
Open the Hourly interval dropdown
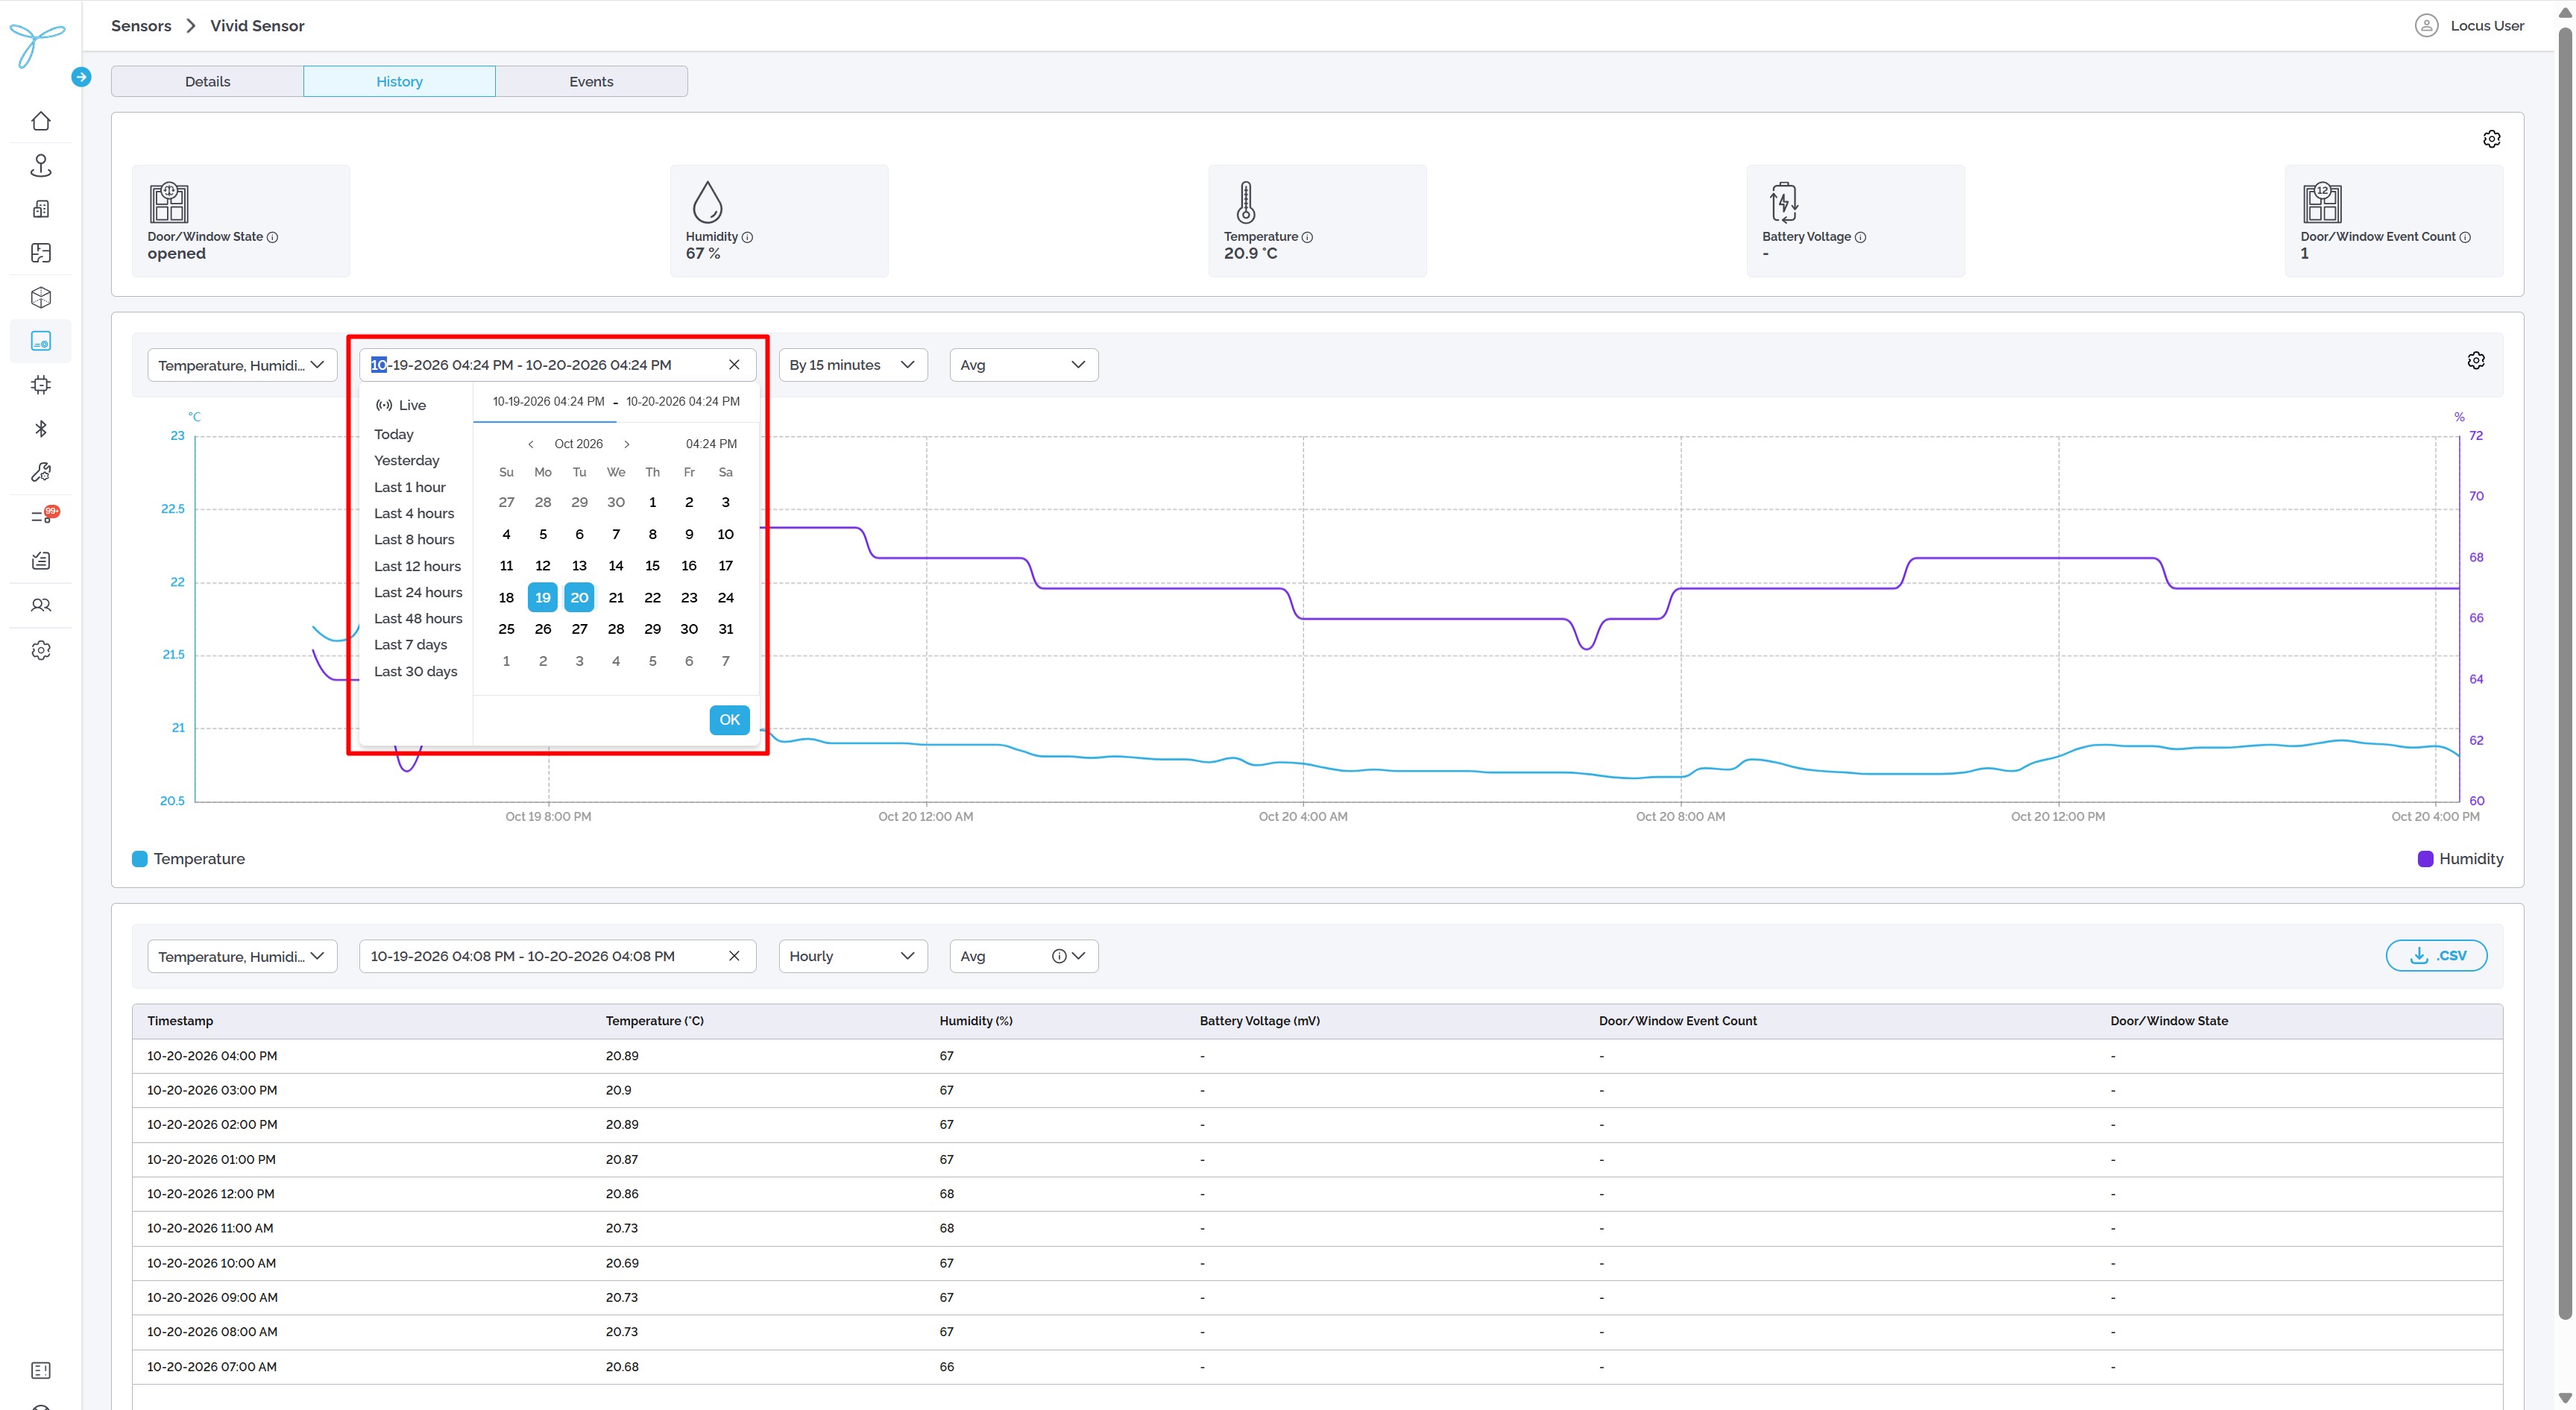(x=853, y=956)
